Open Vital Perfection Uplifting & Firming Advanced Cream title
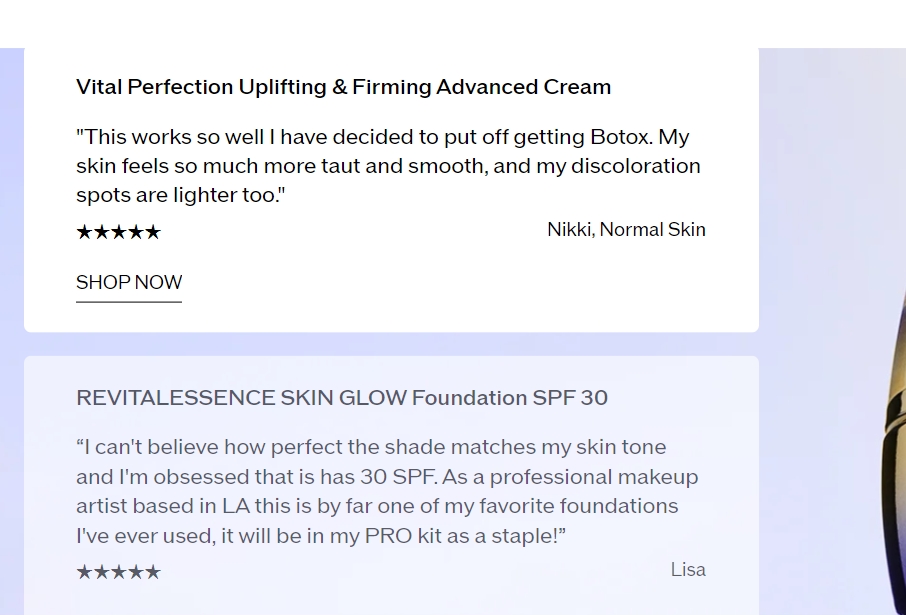This screenshot has width=906, height=615. (x=343, y=87)
